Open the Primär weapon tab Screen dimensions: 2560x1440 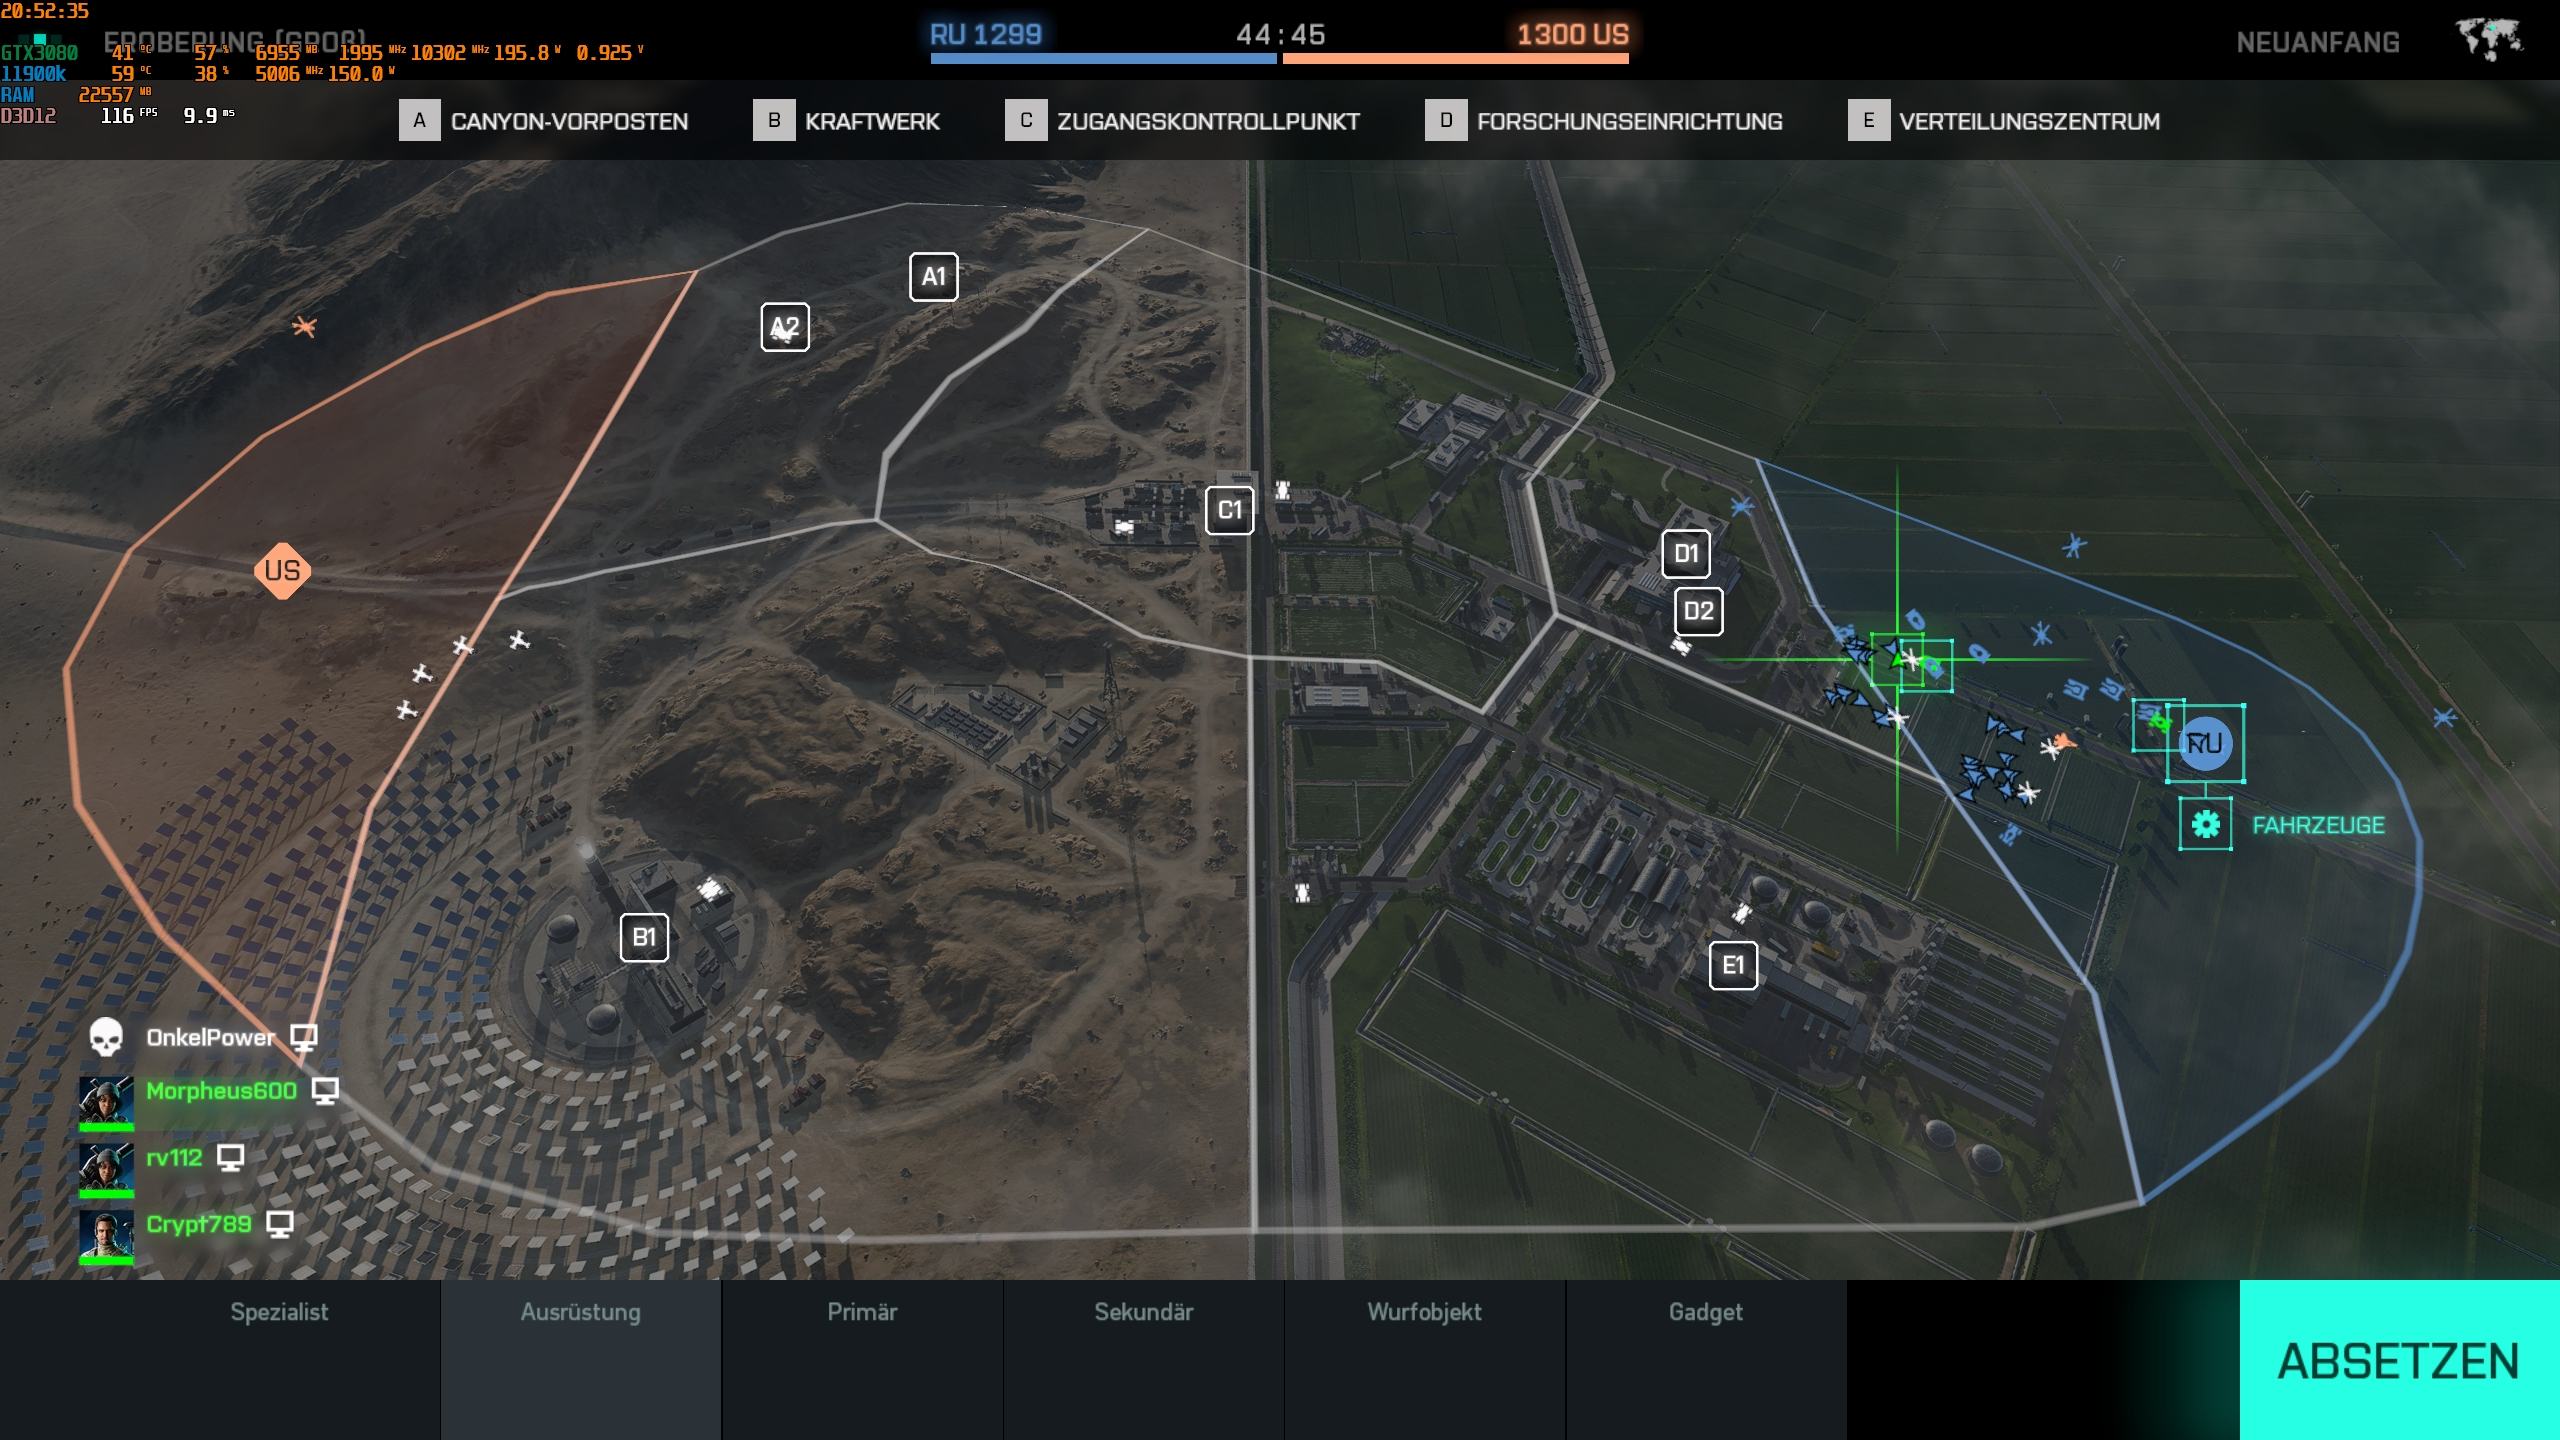pyautogui.click(x=863, y=1359)
